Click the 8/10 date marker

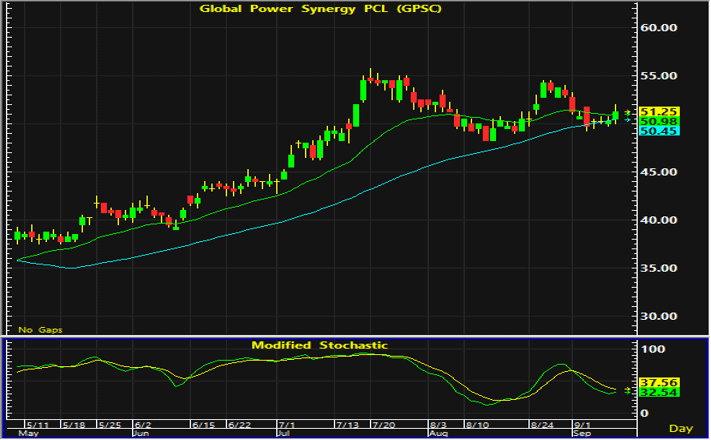click(x=477, y=425)
